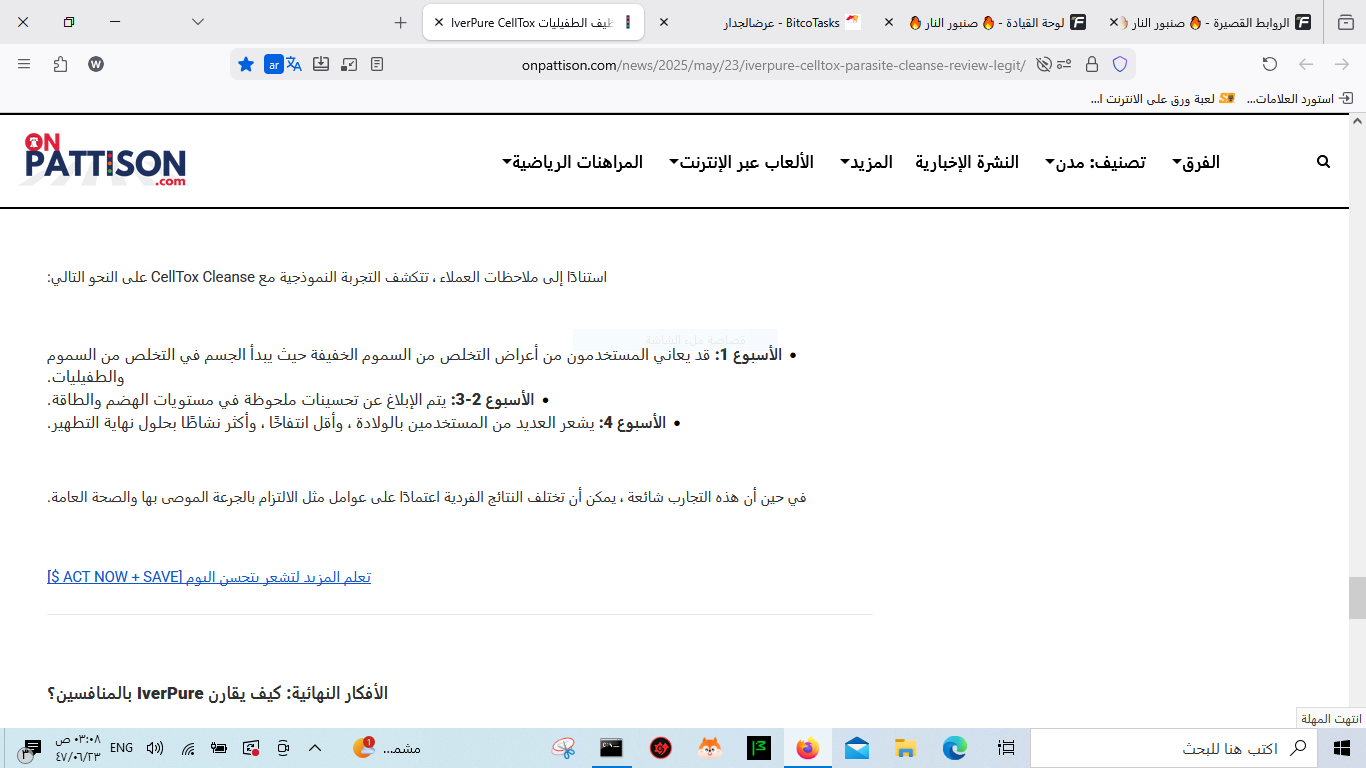Toggle reader view icon in address bar
The height and width of the screenshot is (768, 1366).
377,64
